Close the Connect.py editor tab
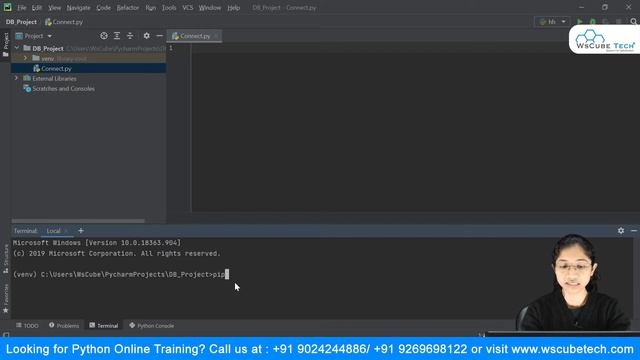The width and height of the screenshot is (640, 360). click(216, 36)
